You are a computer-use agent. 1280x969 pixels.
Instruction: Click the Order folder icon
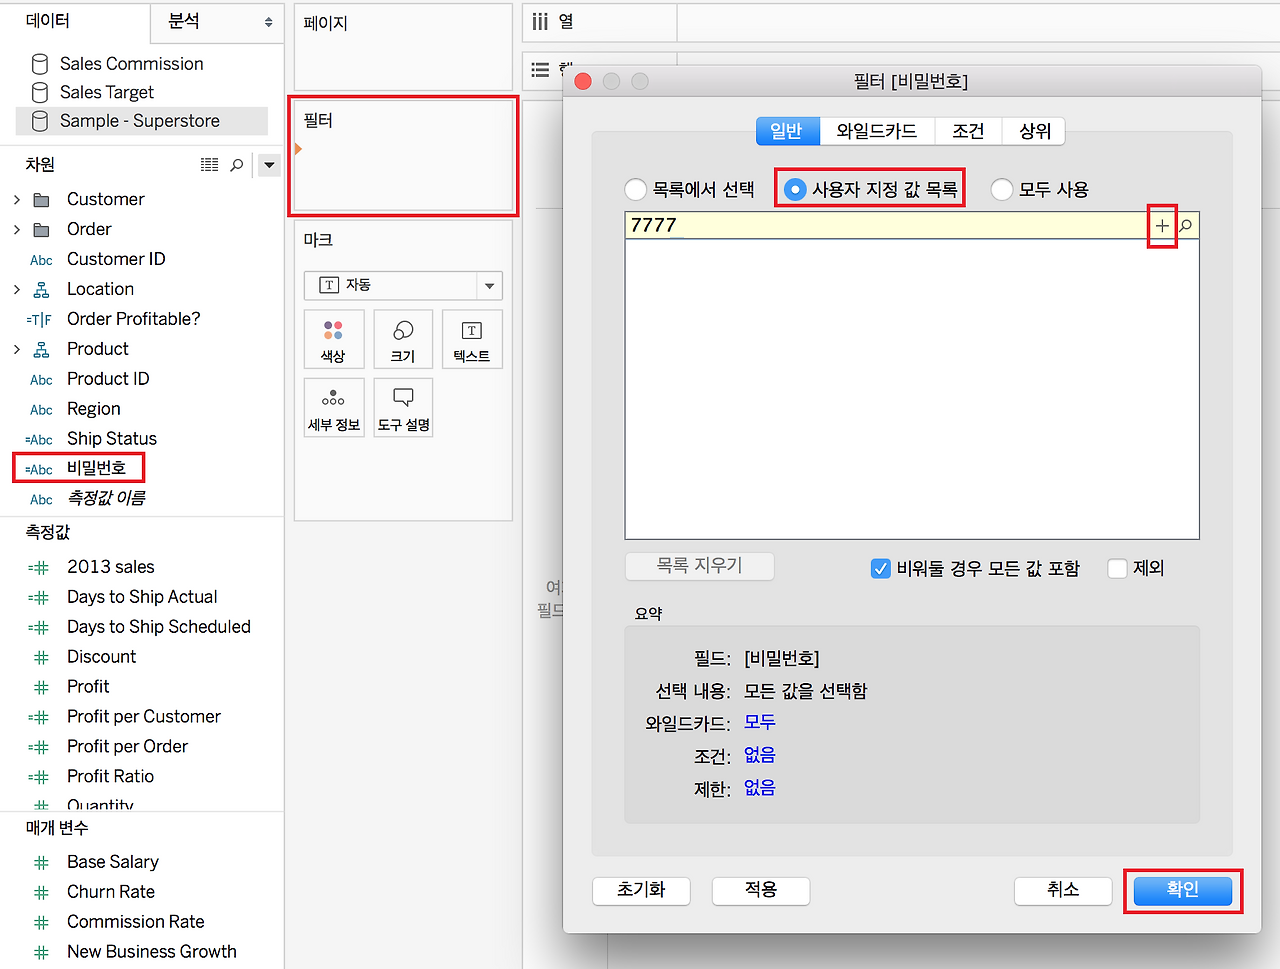tap(41, 230)
